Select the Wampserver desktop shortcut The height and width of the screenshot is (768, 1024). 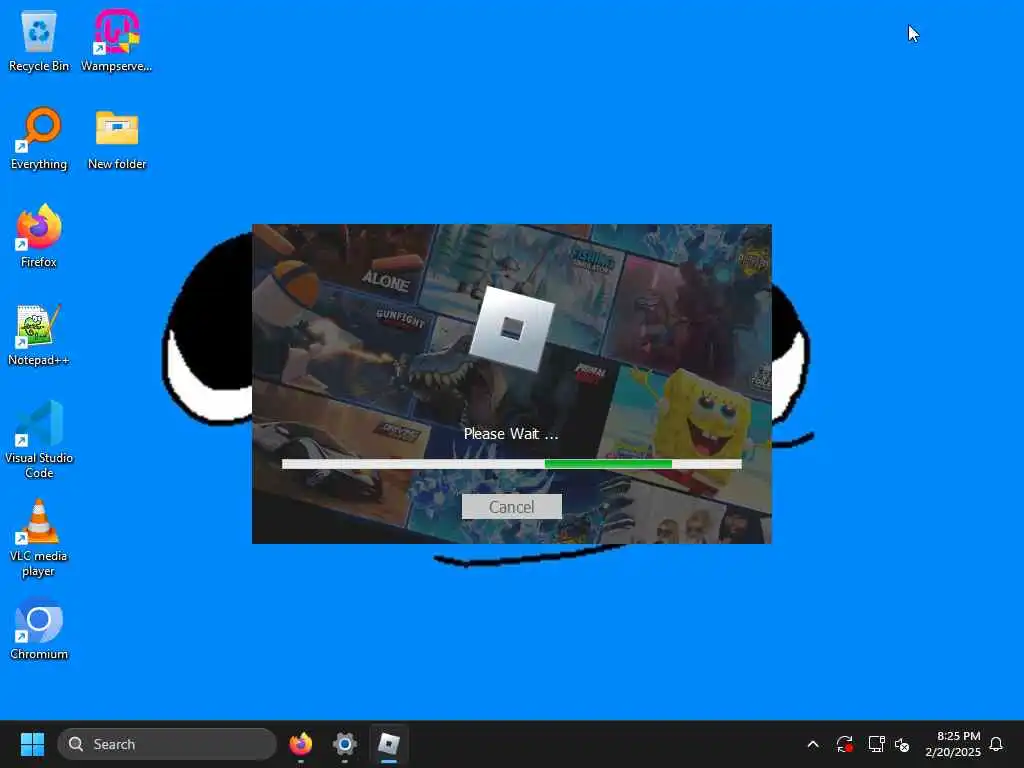coord(116,40)
